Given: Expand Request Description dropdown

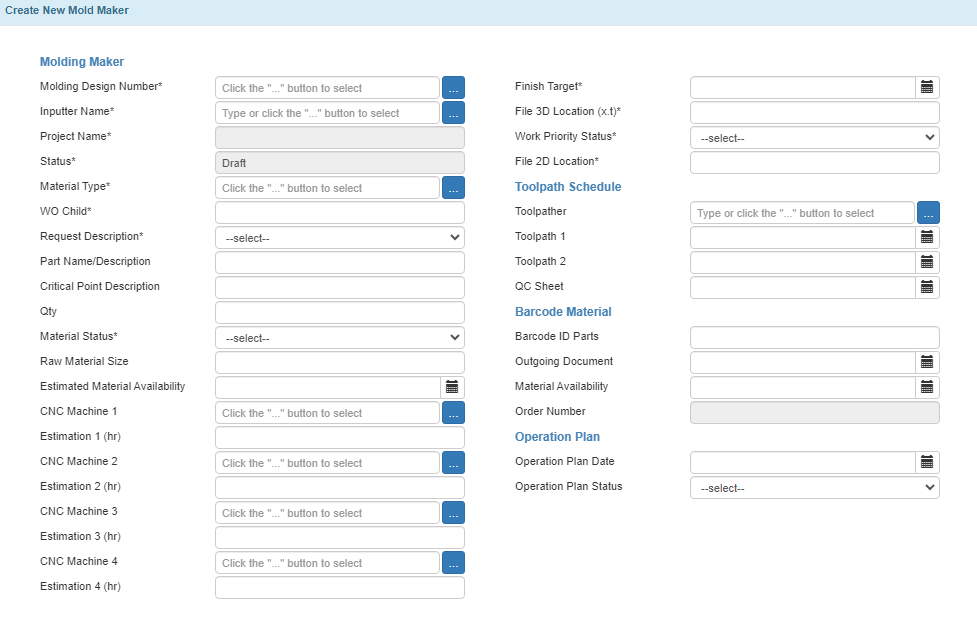Looking at the screenshot, I should 340,237.
